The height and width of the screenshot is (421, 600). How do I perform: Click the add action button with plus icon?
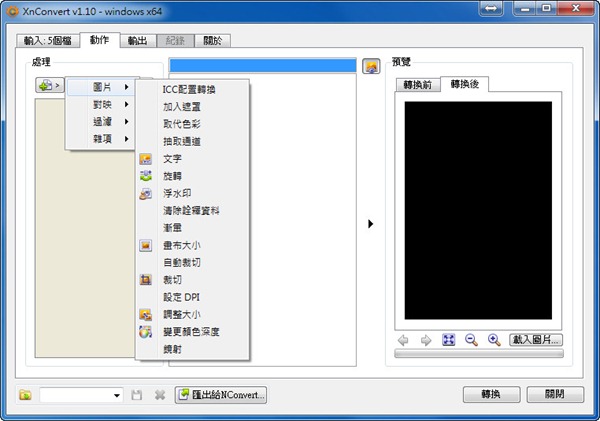(x=50, y=85)
